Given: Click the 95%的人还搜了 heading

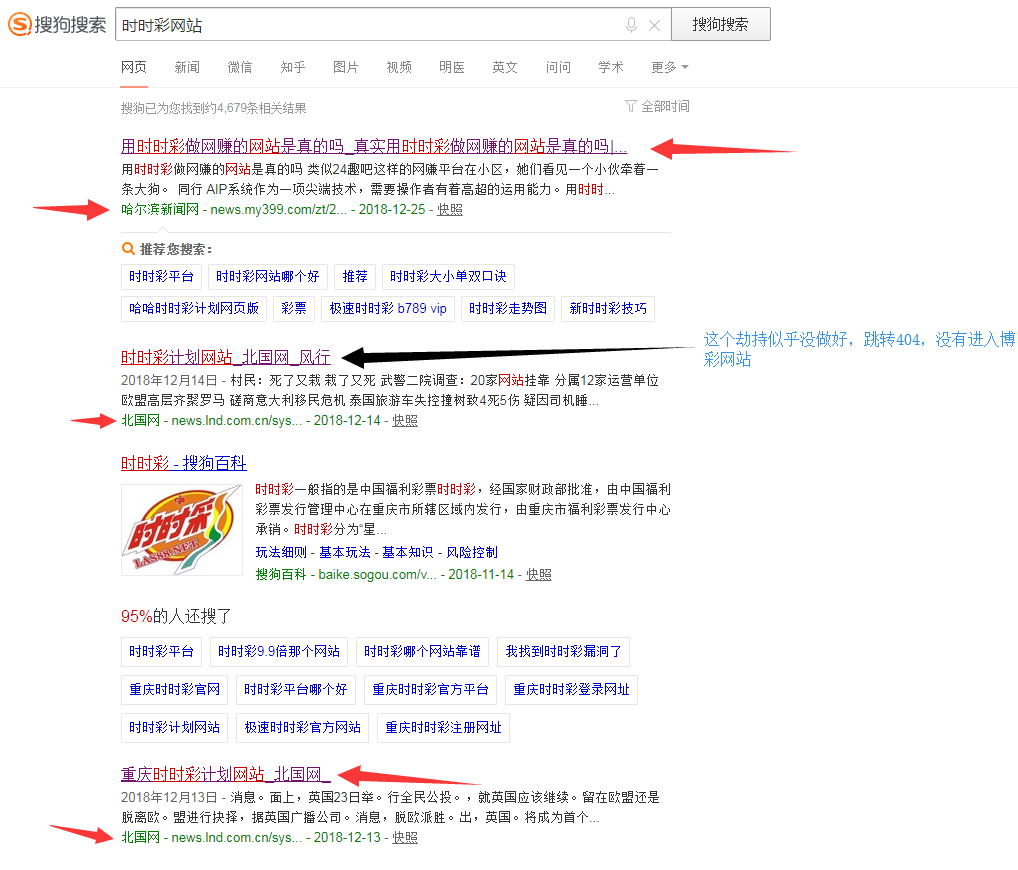Looking at the screenshot, I should pyautogui.click(x=176, y=616).
